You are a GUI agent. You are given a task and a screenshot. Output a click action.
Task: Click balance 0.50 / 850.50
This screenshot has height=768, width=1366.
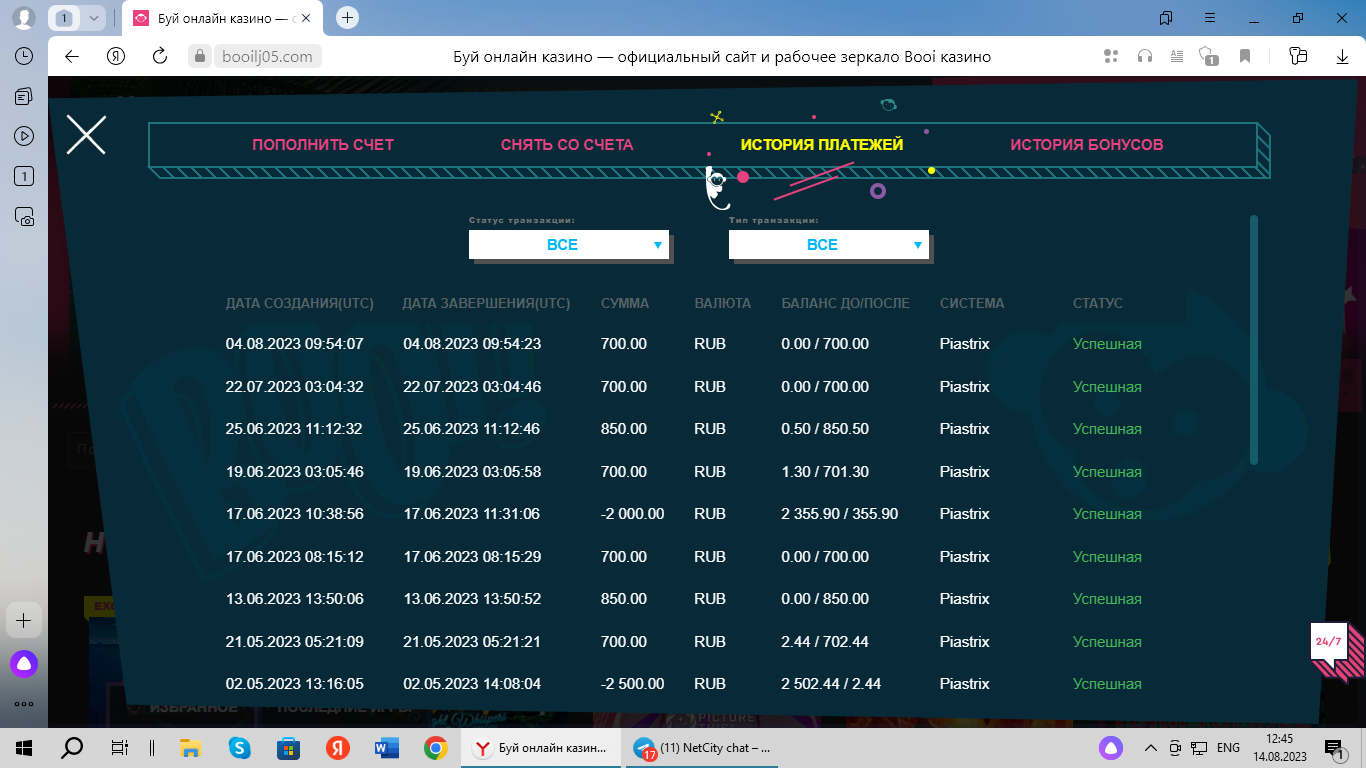coord(825,429)
